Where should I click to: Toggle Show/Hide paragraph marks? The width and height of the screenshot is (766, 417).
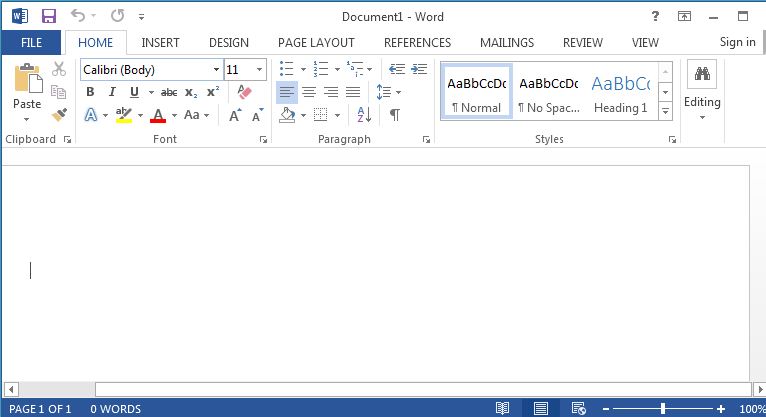(395, 115)
